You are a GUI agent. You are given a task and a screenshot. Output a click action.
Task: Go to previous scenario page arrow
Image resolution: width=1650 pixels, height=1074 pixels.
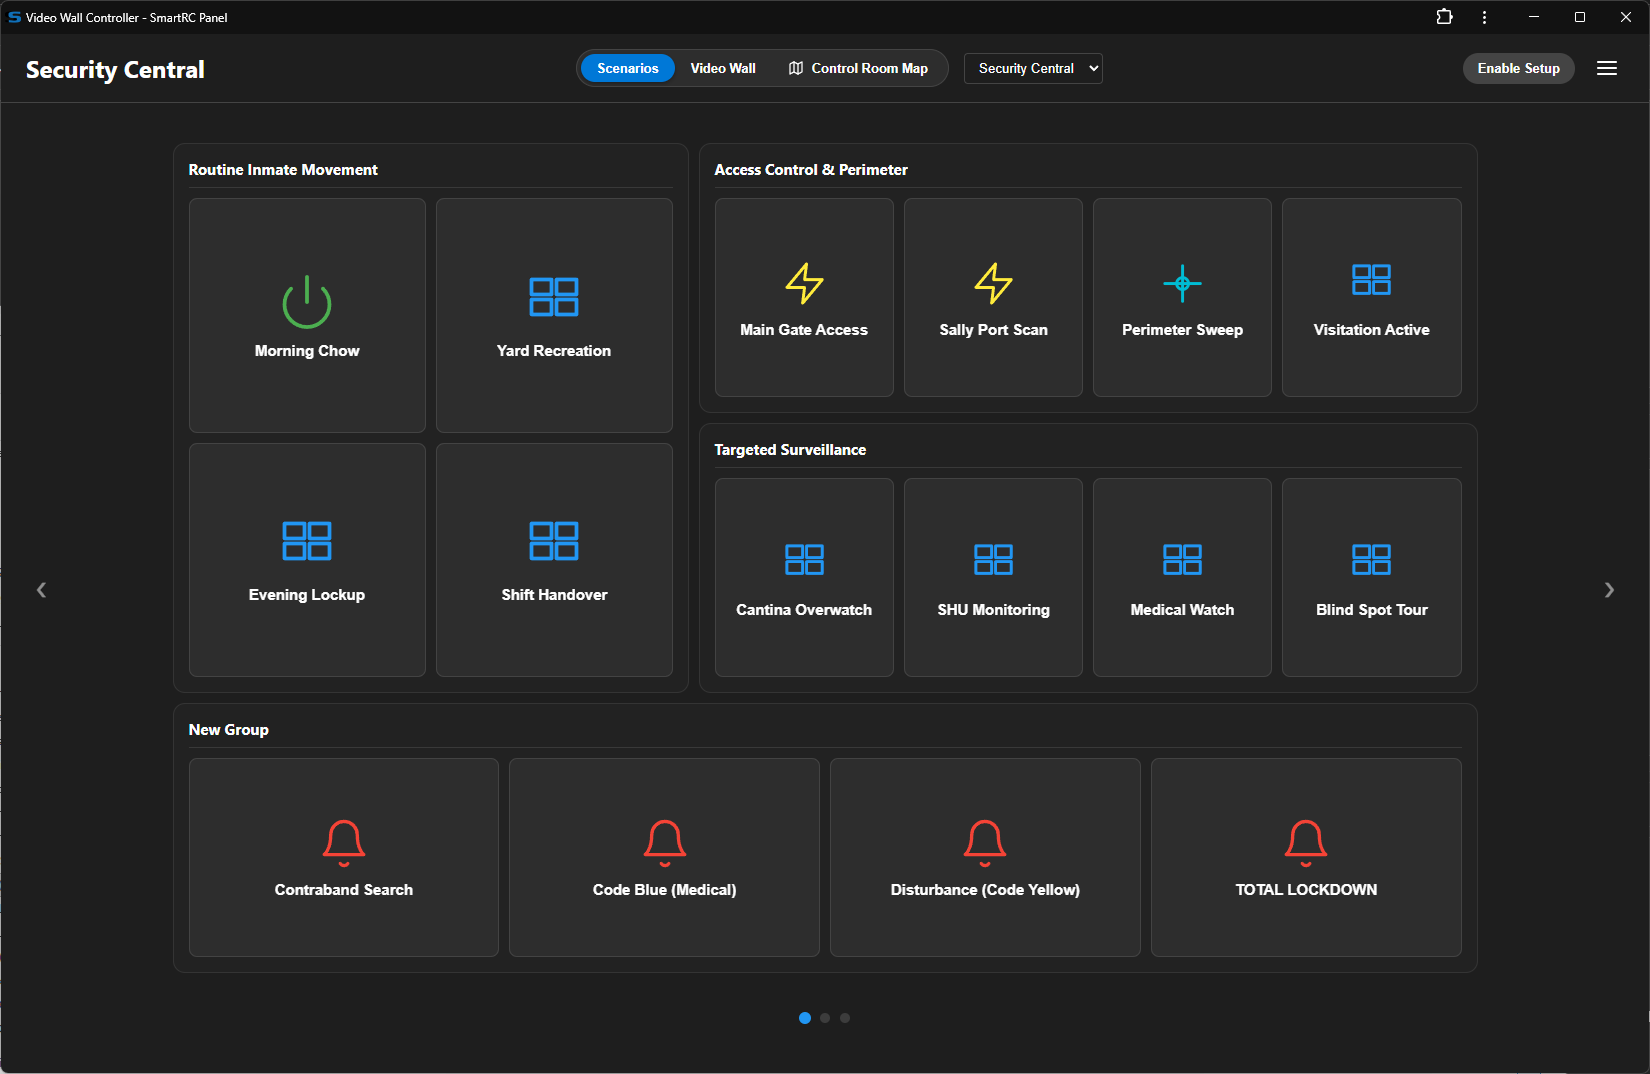pos(41,590)
